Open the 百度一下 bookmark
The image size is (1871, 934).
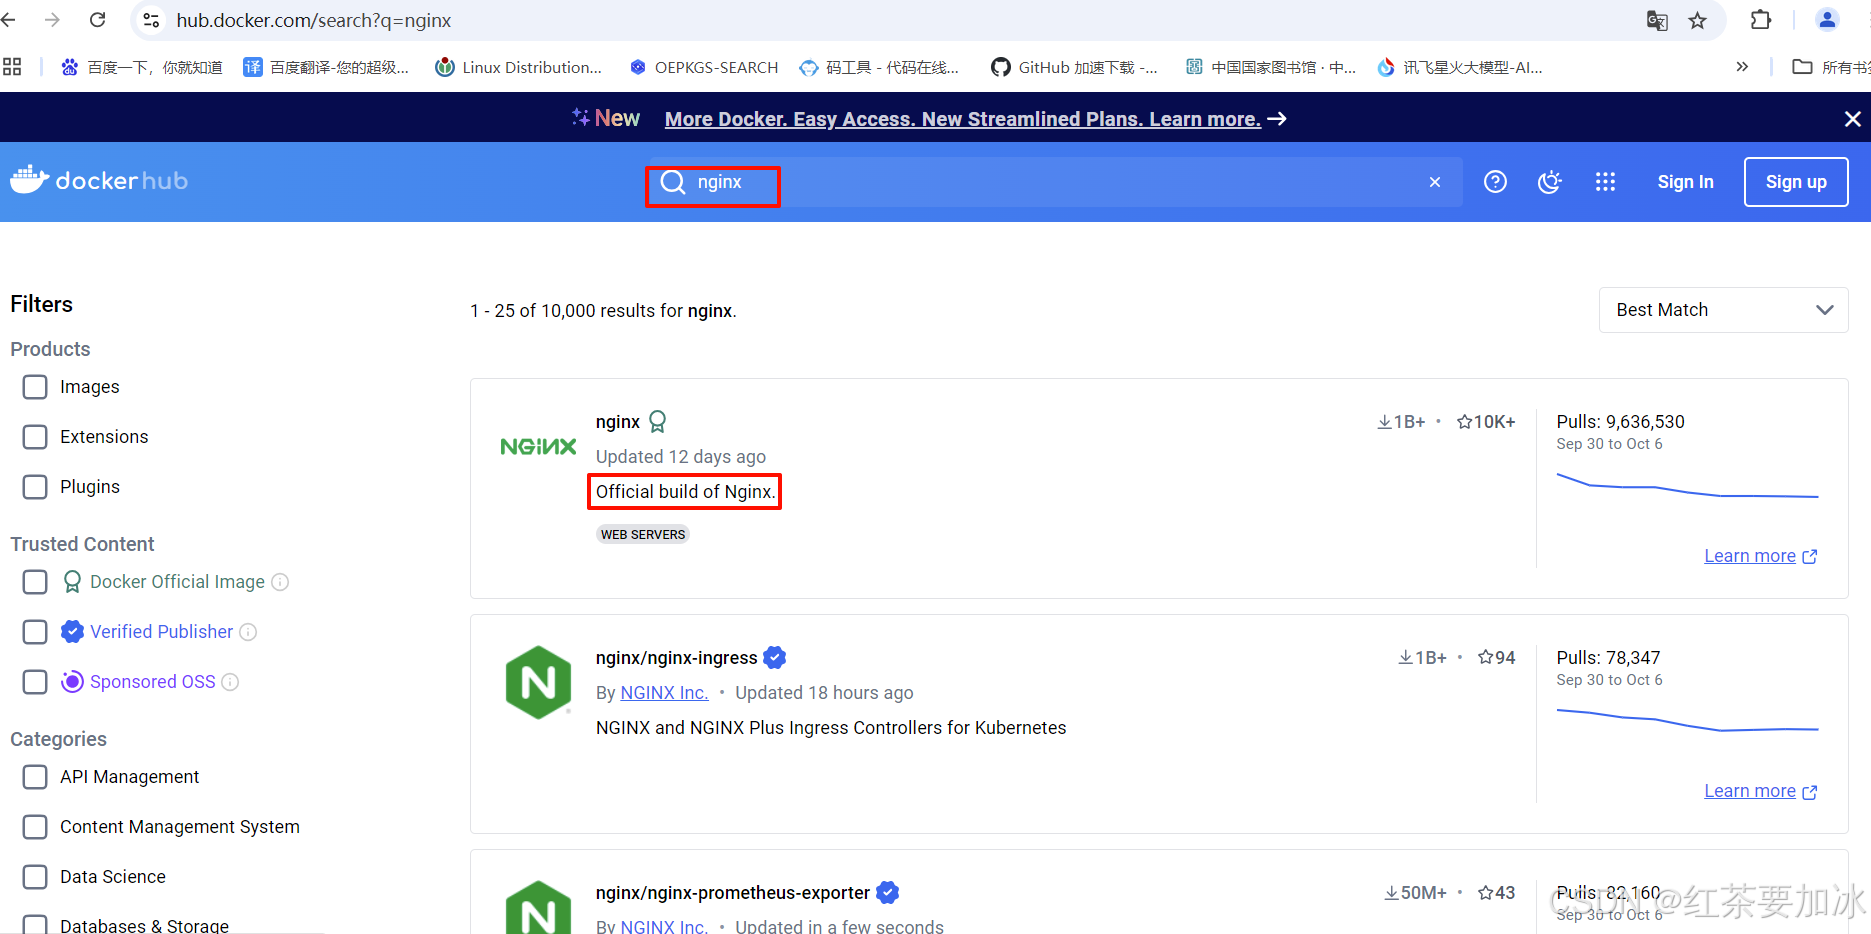[x=142, y=67]
